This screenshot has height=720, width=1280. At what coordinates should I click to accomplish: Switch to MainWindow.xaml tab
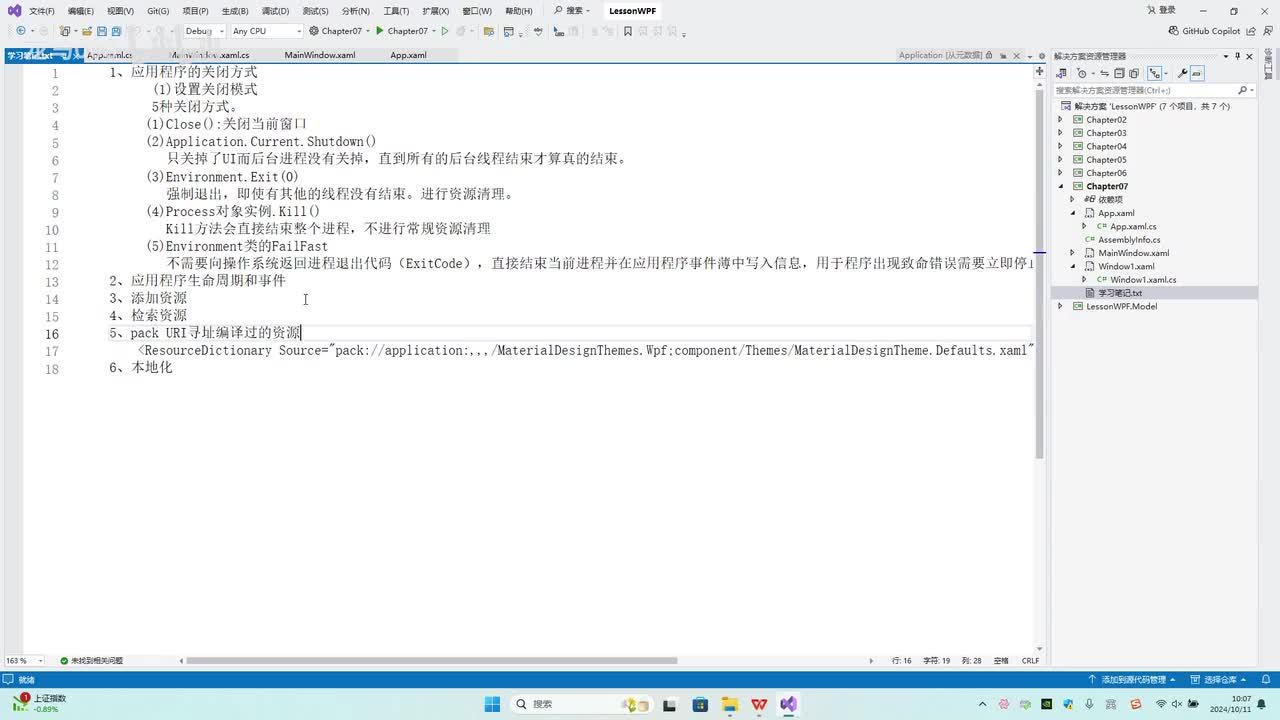[320, 56]
